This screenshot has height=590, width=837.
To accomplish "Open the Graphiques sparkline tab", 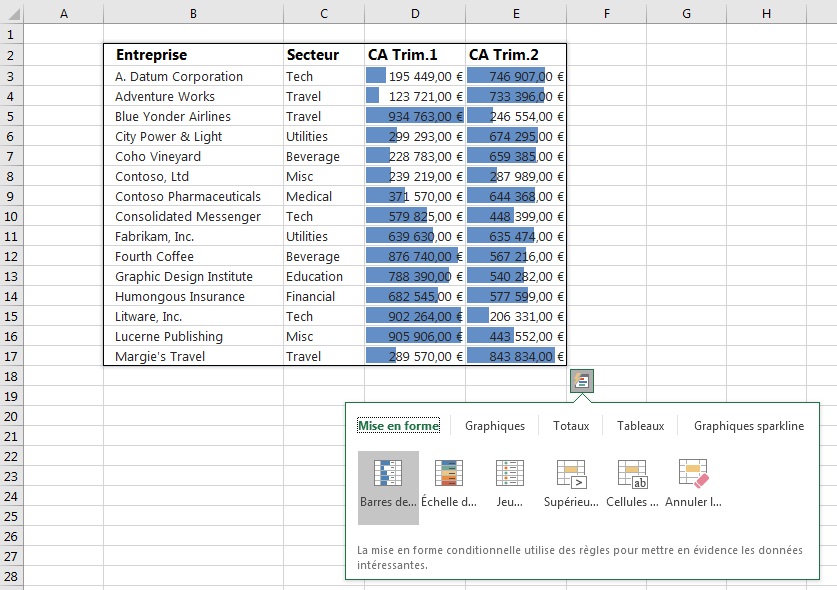I will (749, 426).
